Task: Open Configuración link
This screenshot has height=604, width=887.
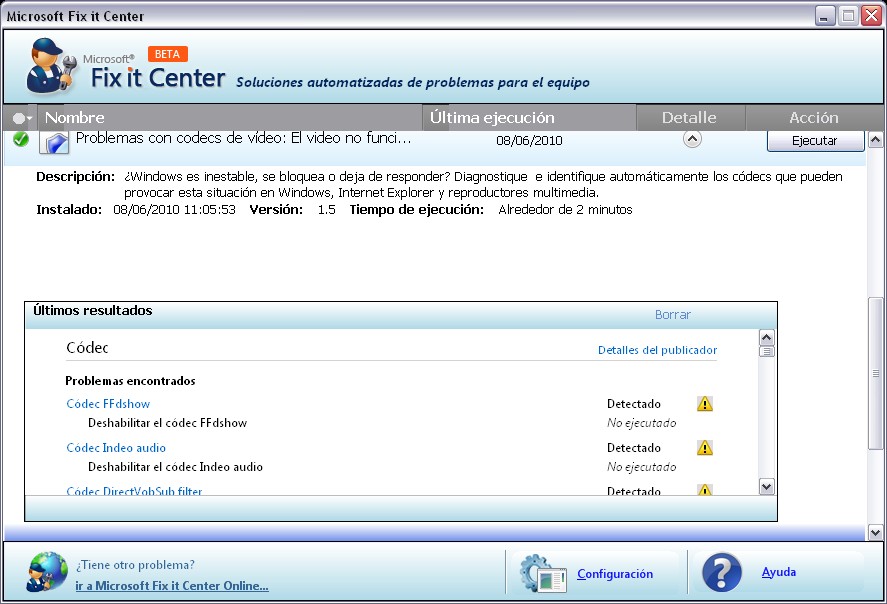Action: (x=615, y=574)
